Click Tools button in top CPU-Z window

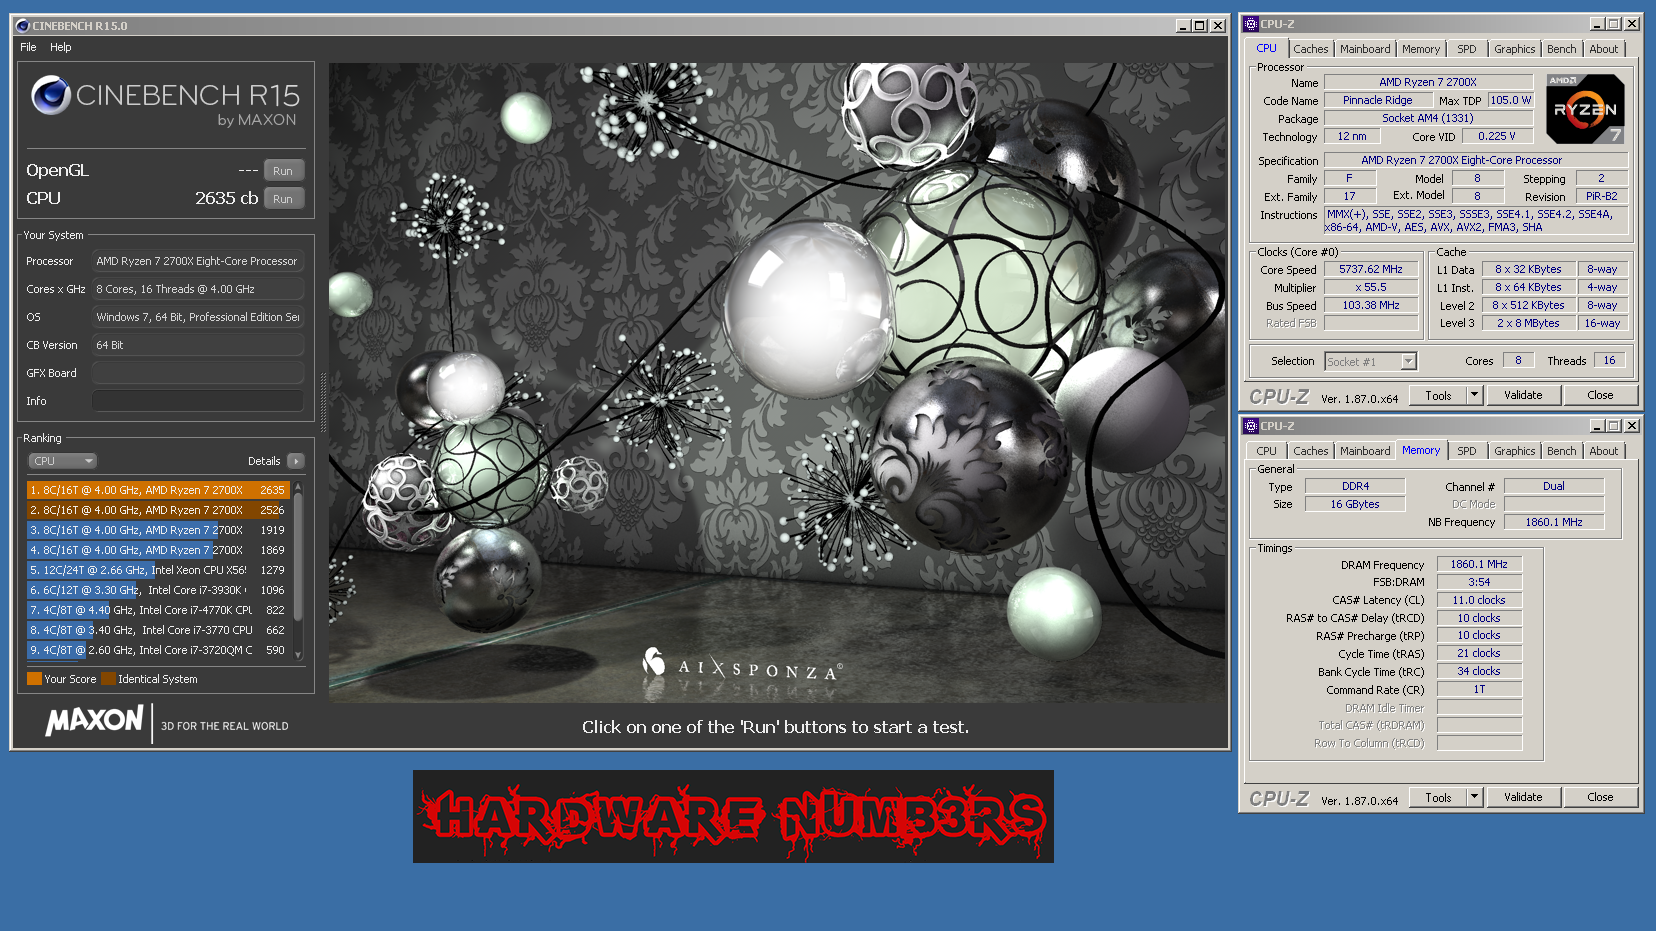1438,396
